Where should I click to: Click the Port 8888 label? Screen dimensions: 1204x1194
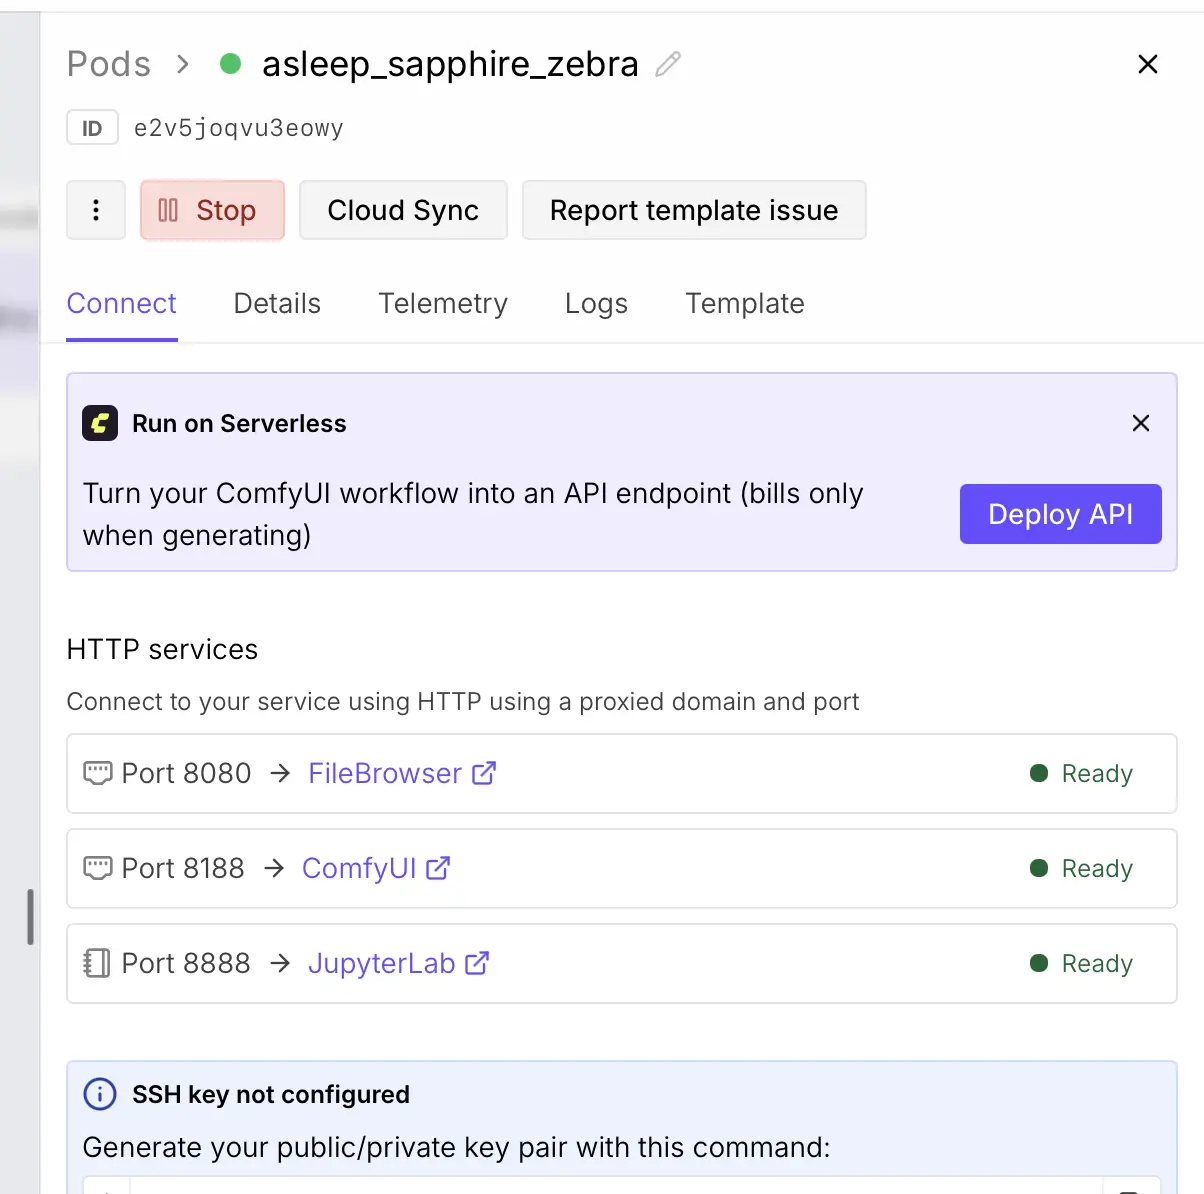coord(186,963)
